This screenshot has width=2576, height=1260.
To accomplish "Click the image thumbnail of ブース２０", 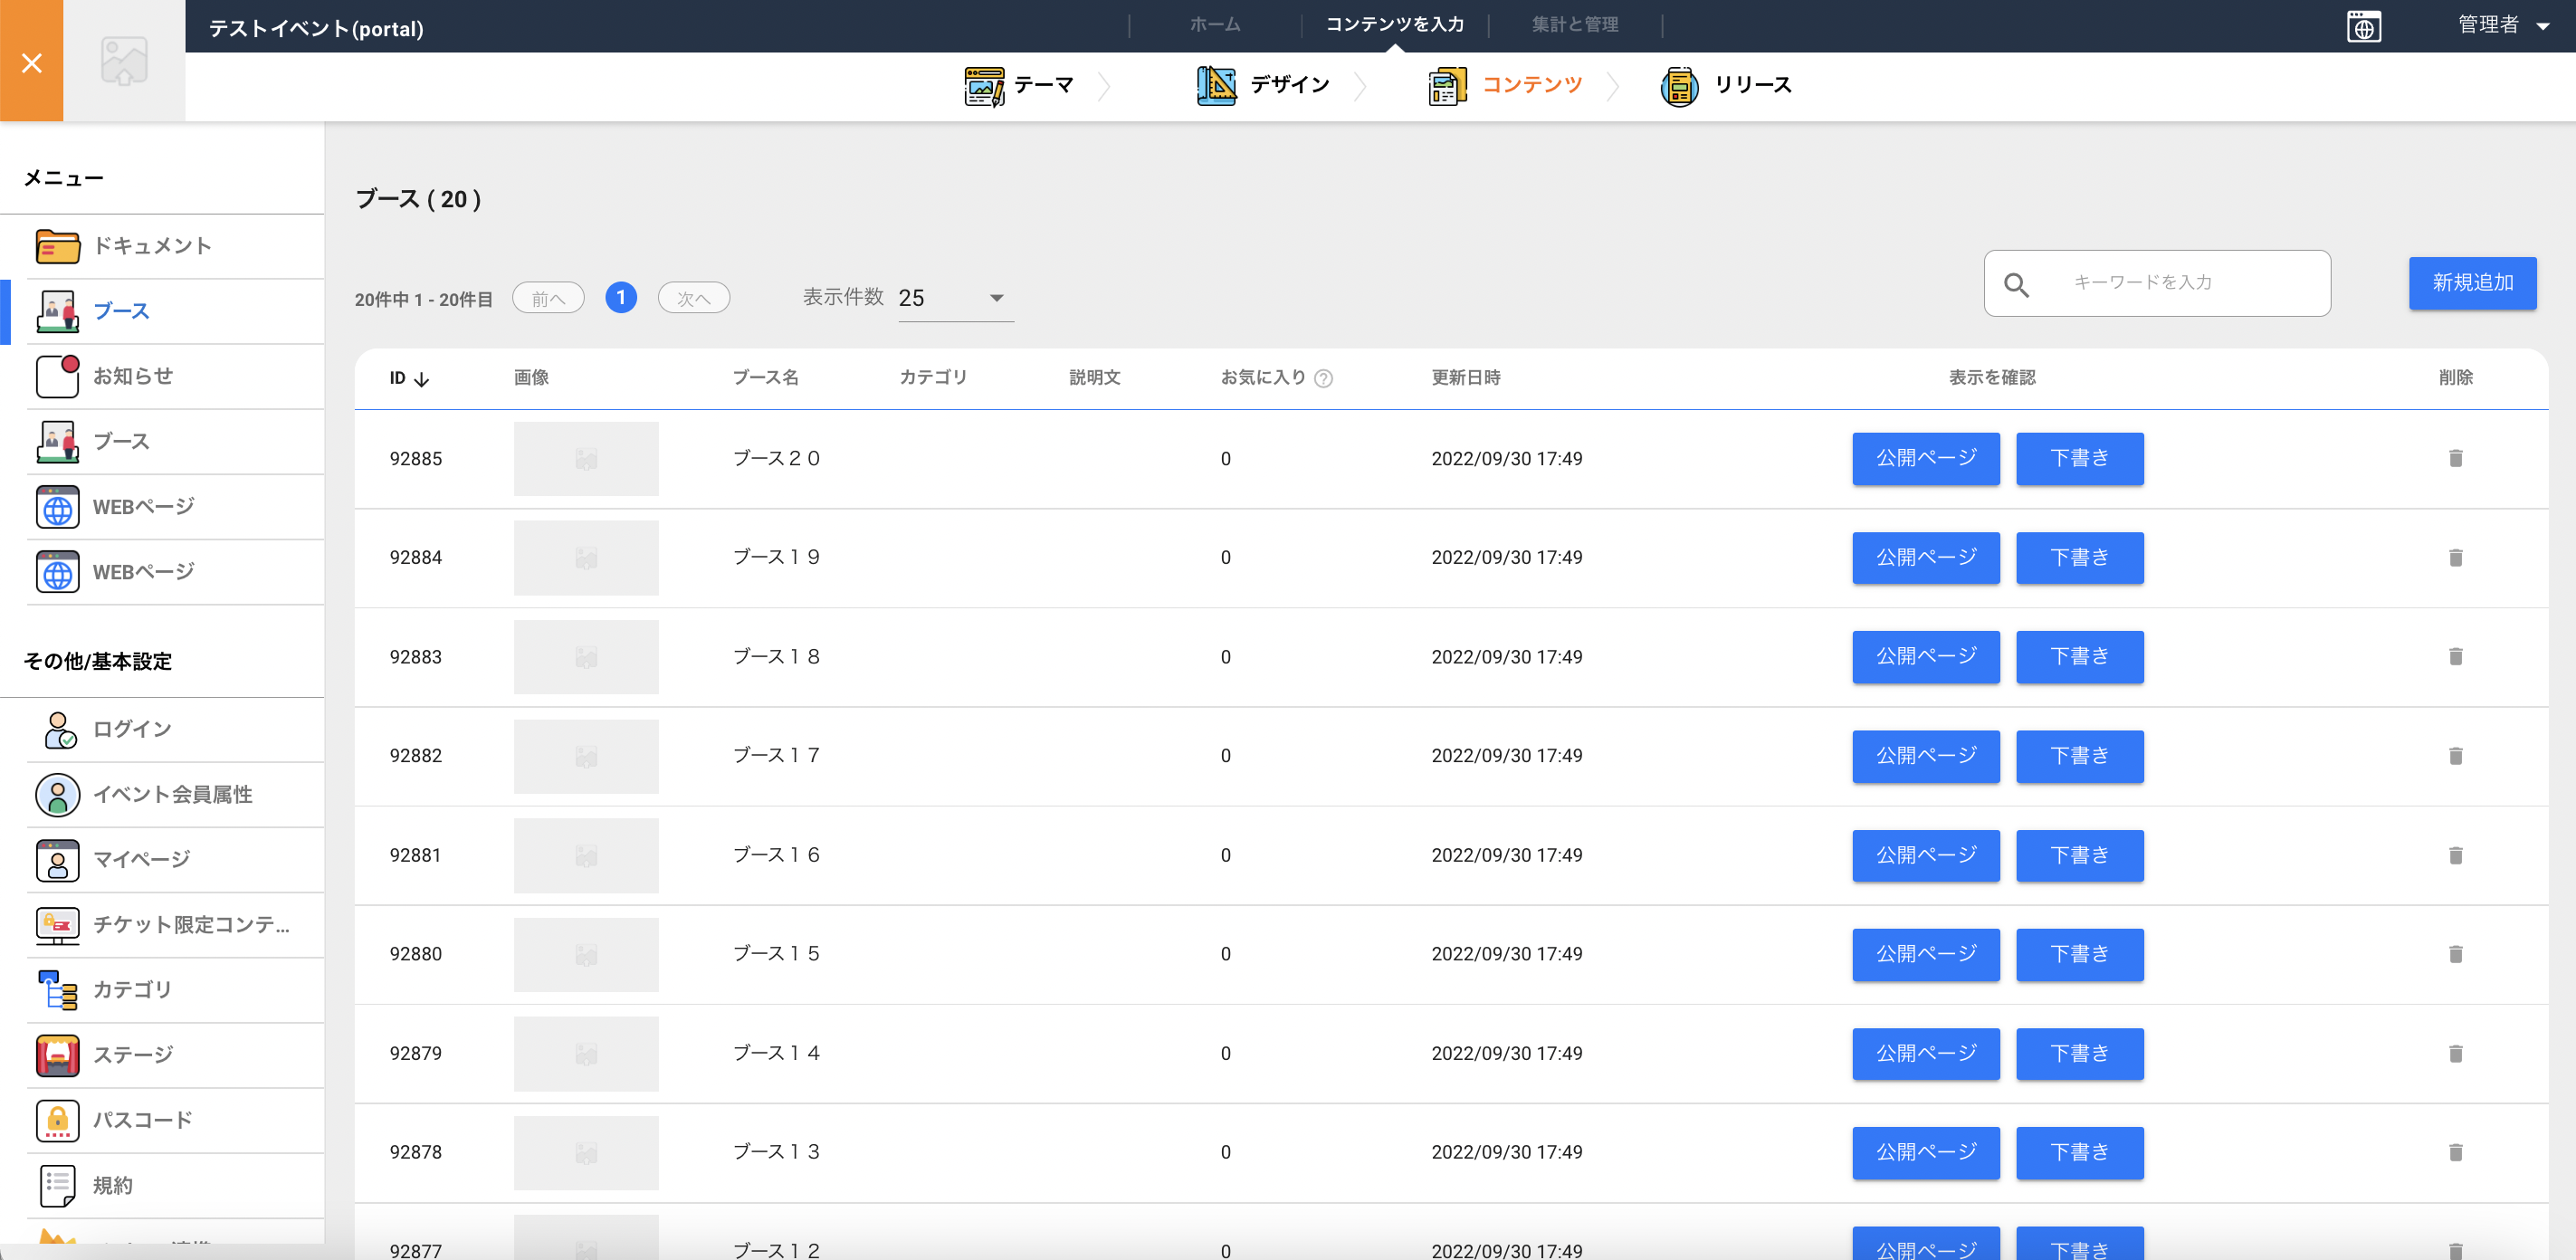I will point(586,459).
